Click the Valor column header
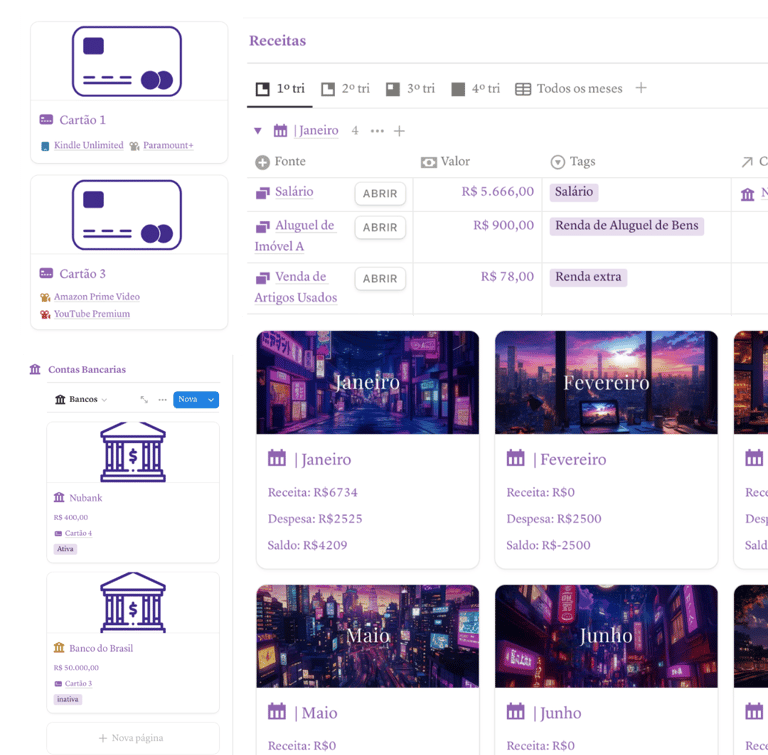Screen dimensions: 768x755 tap(445, 162)
